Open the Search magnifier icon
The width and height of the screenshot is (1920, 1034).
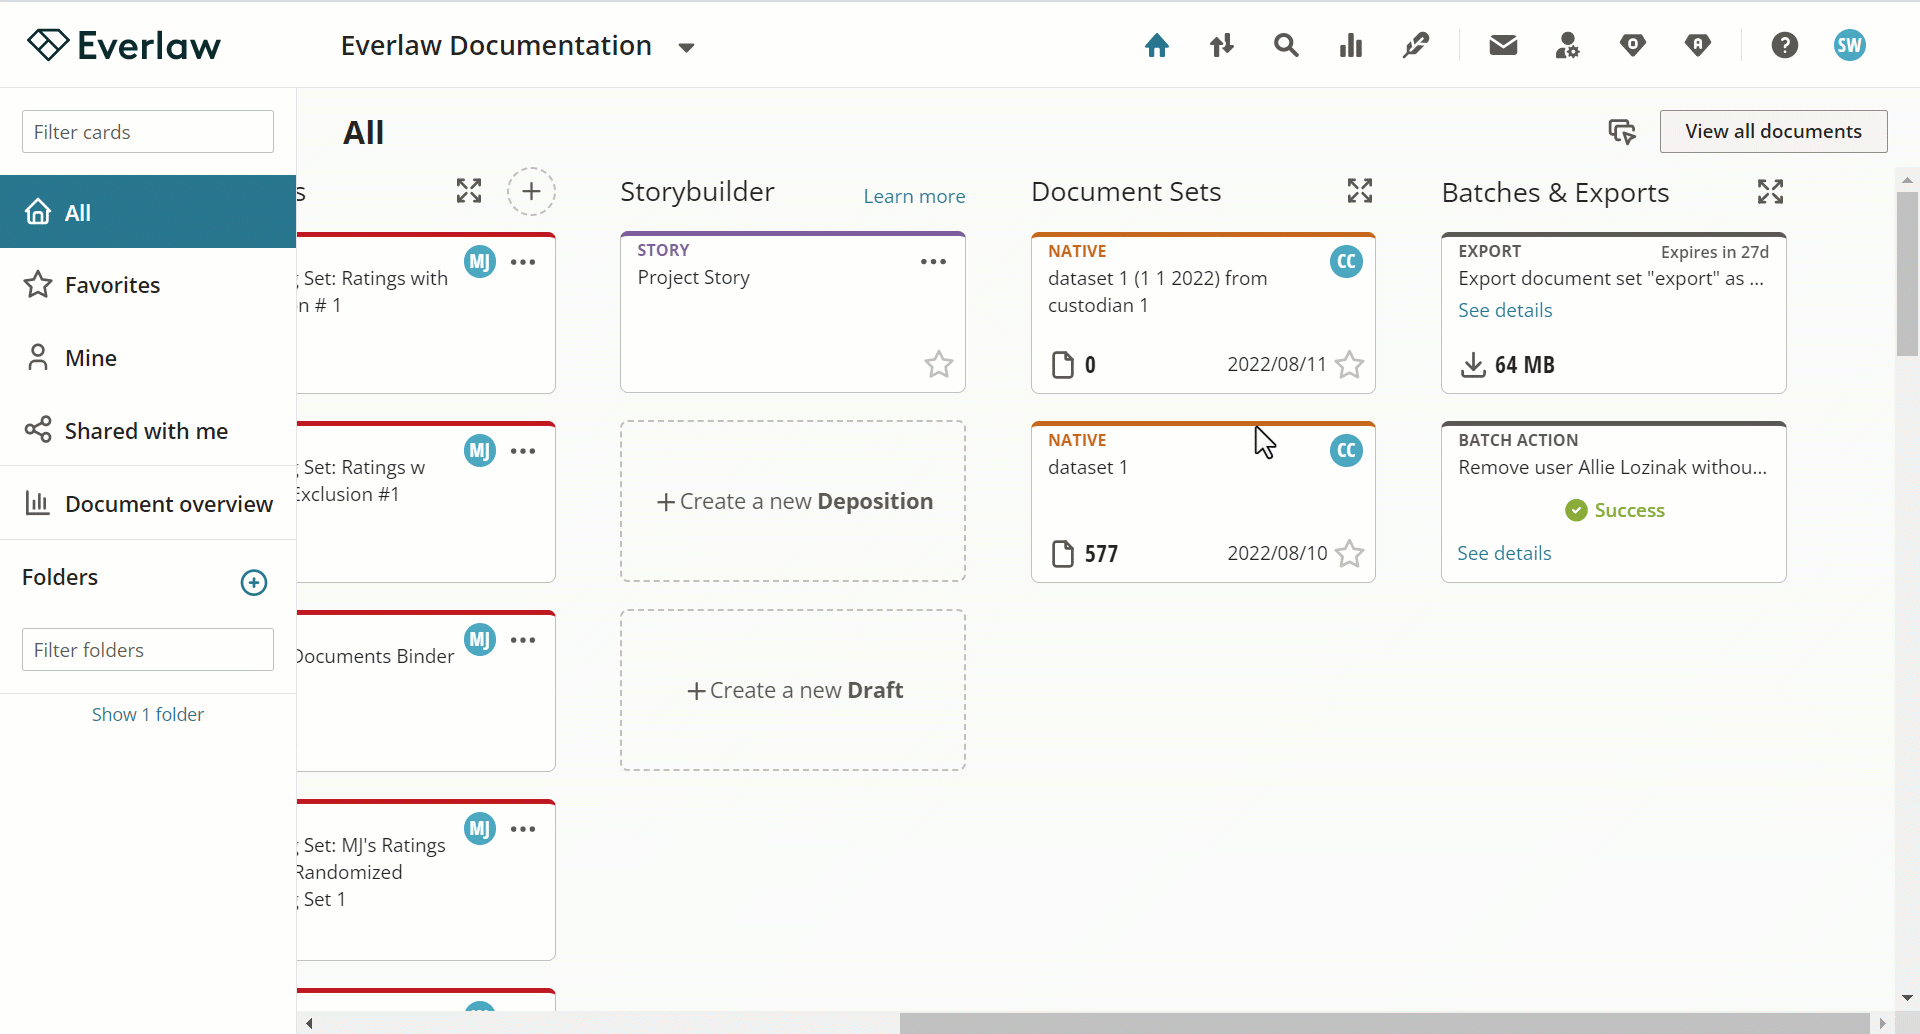click(1286, 45)
